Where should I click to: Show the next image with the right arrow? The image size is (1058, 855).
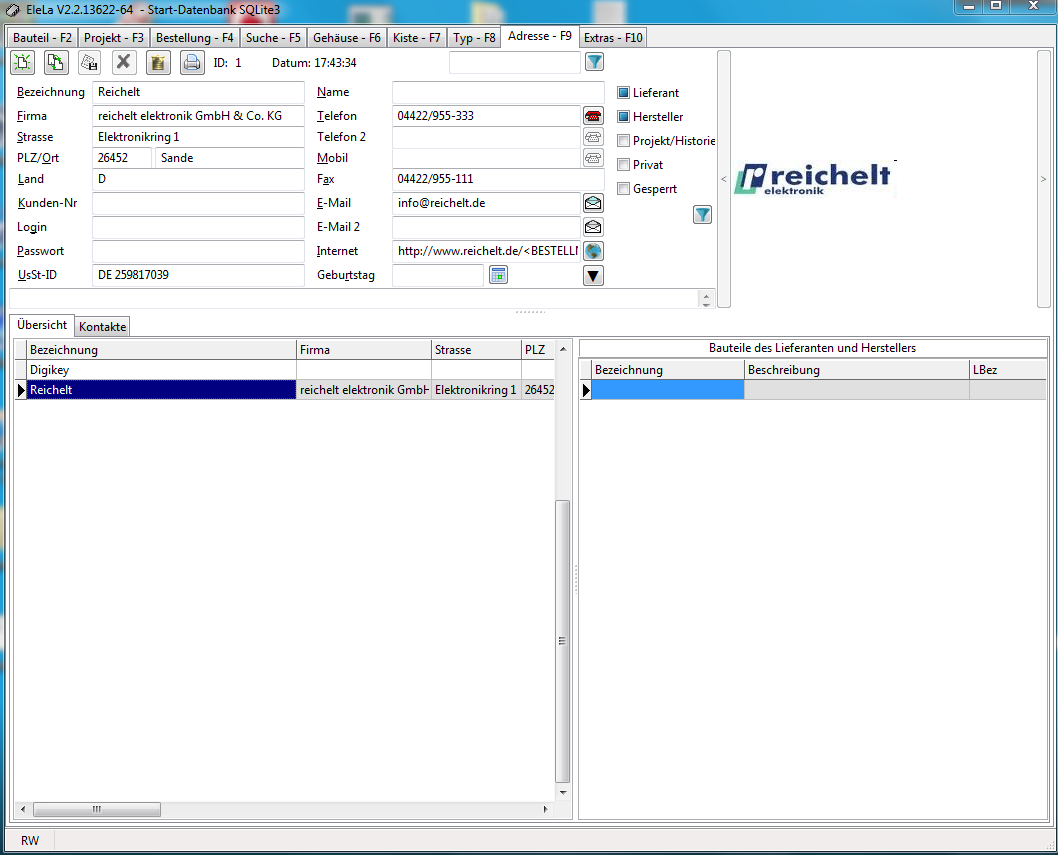pyautogui.click(x=1043, y=180)
